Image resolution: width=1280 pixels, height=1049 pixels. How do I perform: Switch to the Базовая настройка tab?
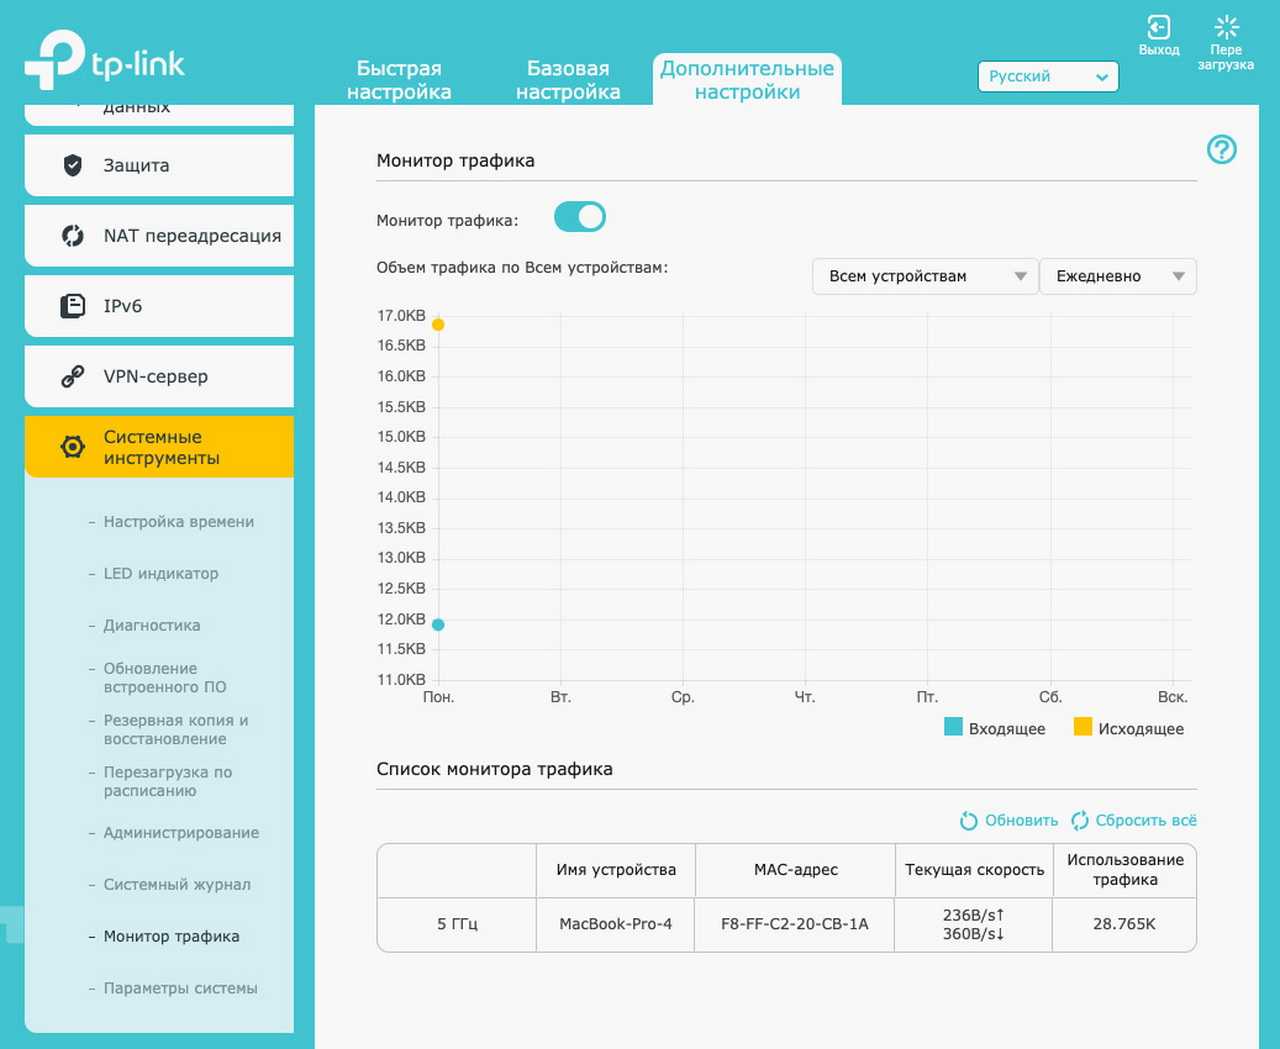coord(568,80)
